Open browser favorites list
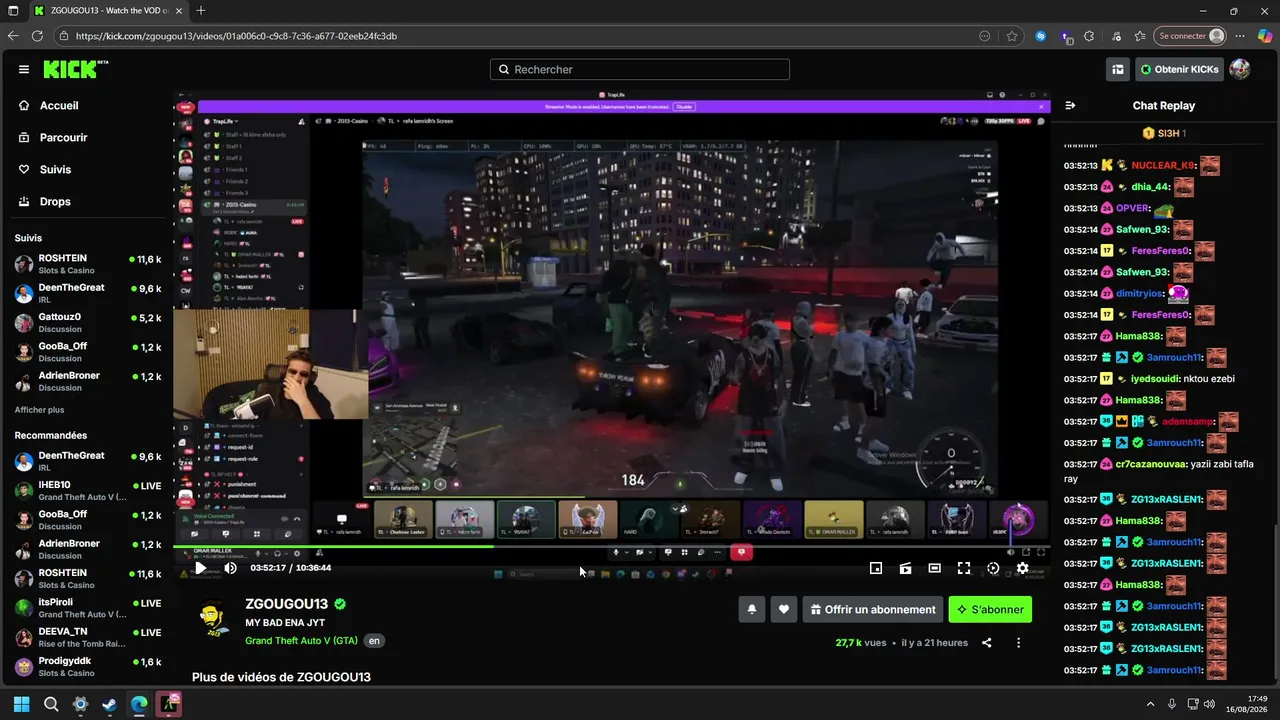Screen dimensions: 1280x720 click(x=1140, y=36)
